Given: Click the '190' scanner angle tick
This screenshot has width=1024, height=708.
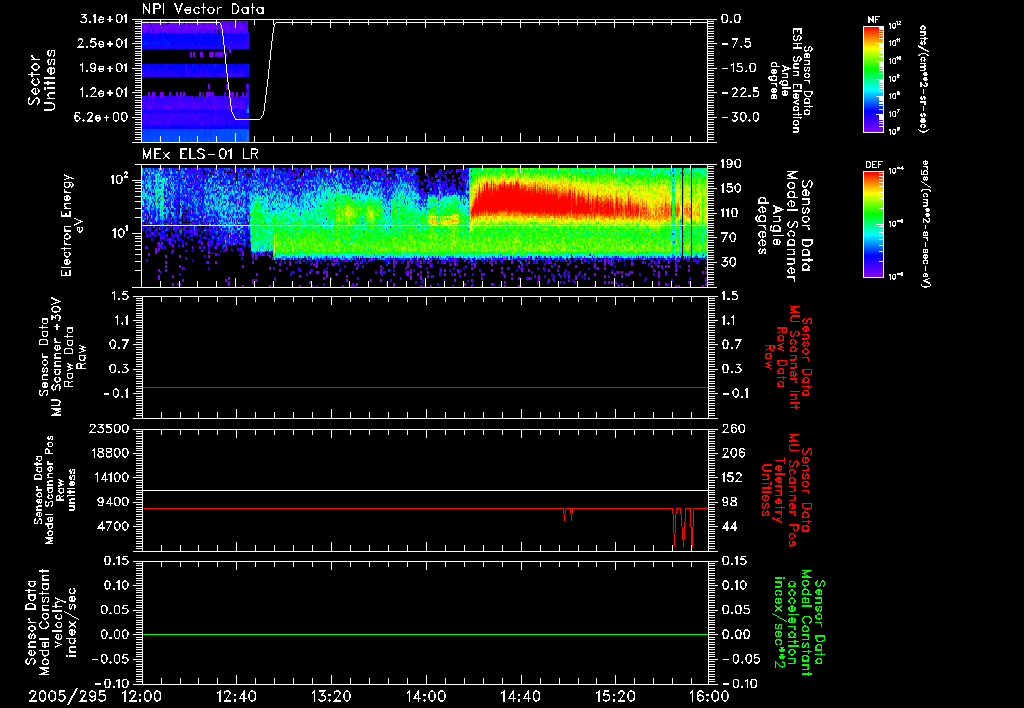Looking at the screenshot, I should (731, 164).
